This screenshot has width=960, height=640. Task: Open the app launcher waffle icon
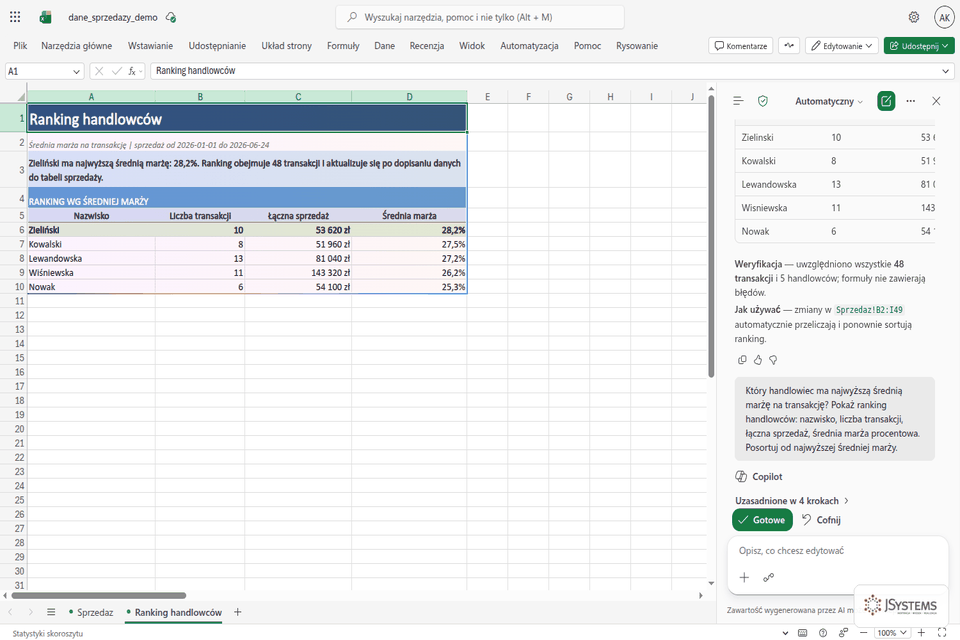click(15, 17)
